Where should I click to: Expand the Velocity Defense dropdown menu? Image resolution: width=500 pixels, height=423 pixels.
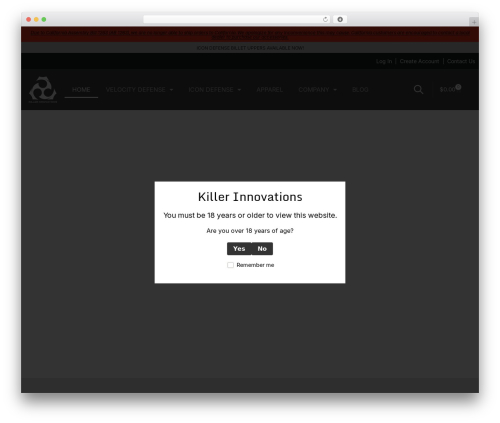(x=139, y=90)
